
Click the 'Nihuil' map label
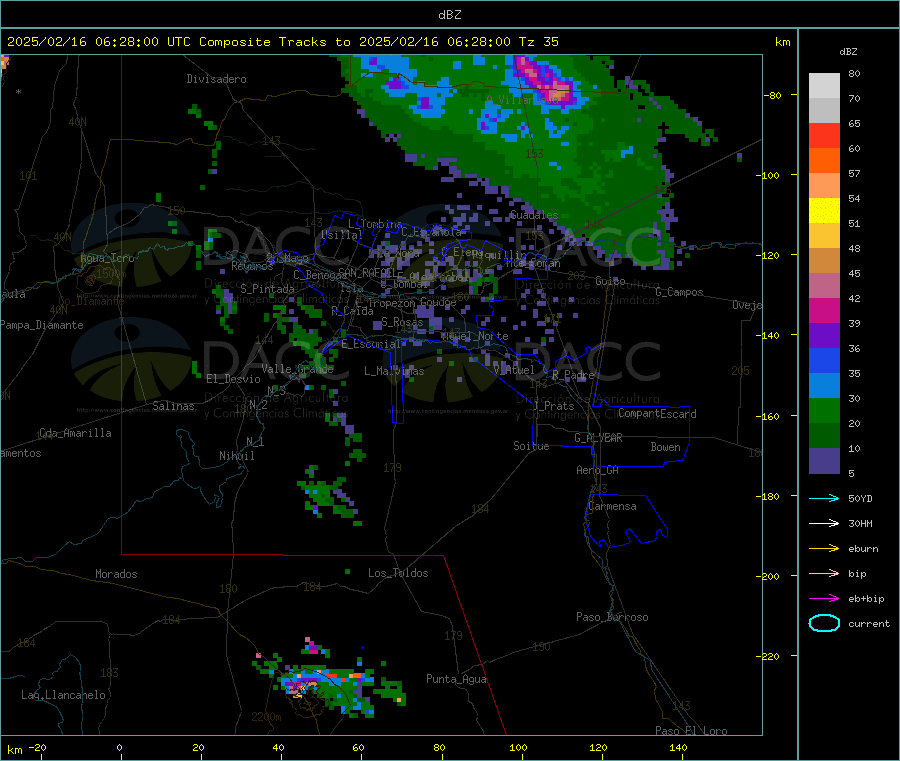coord(236,456)
